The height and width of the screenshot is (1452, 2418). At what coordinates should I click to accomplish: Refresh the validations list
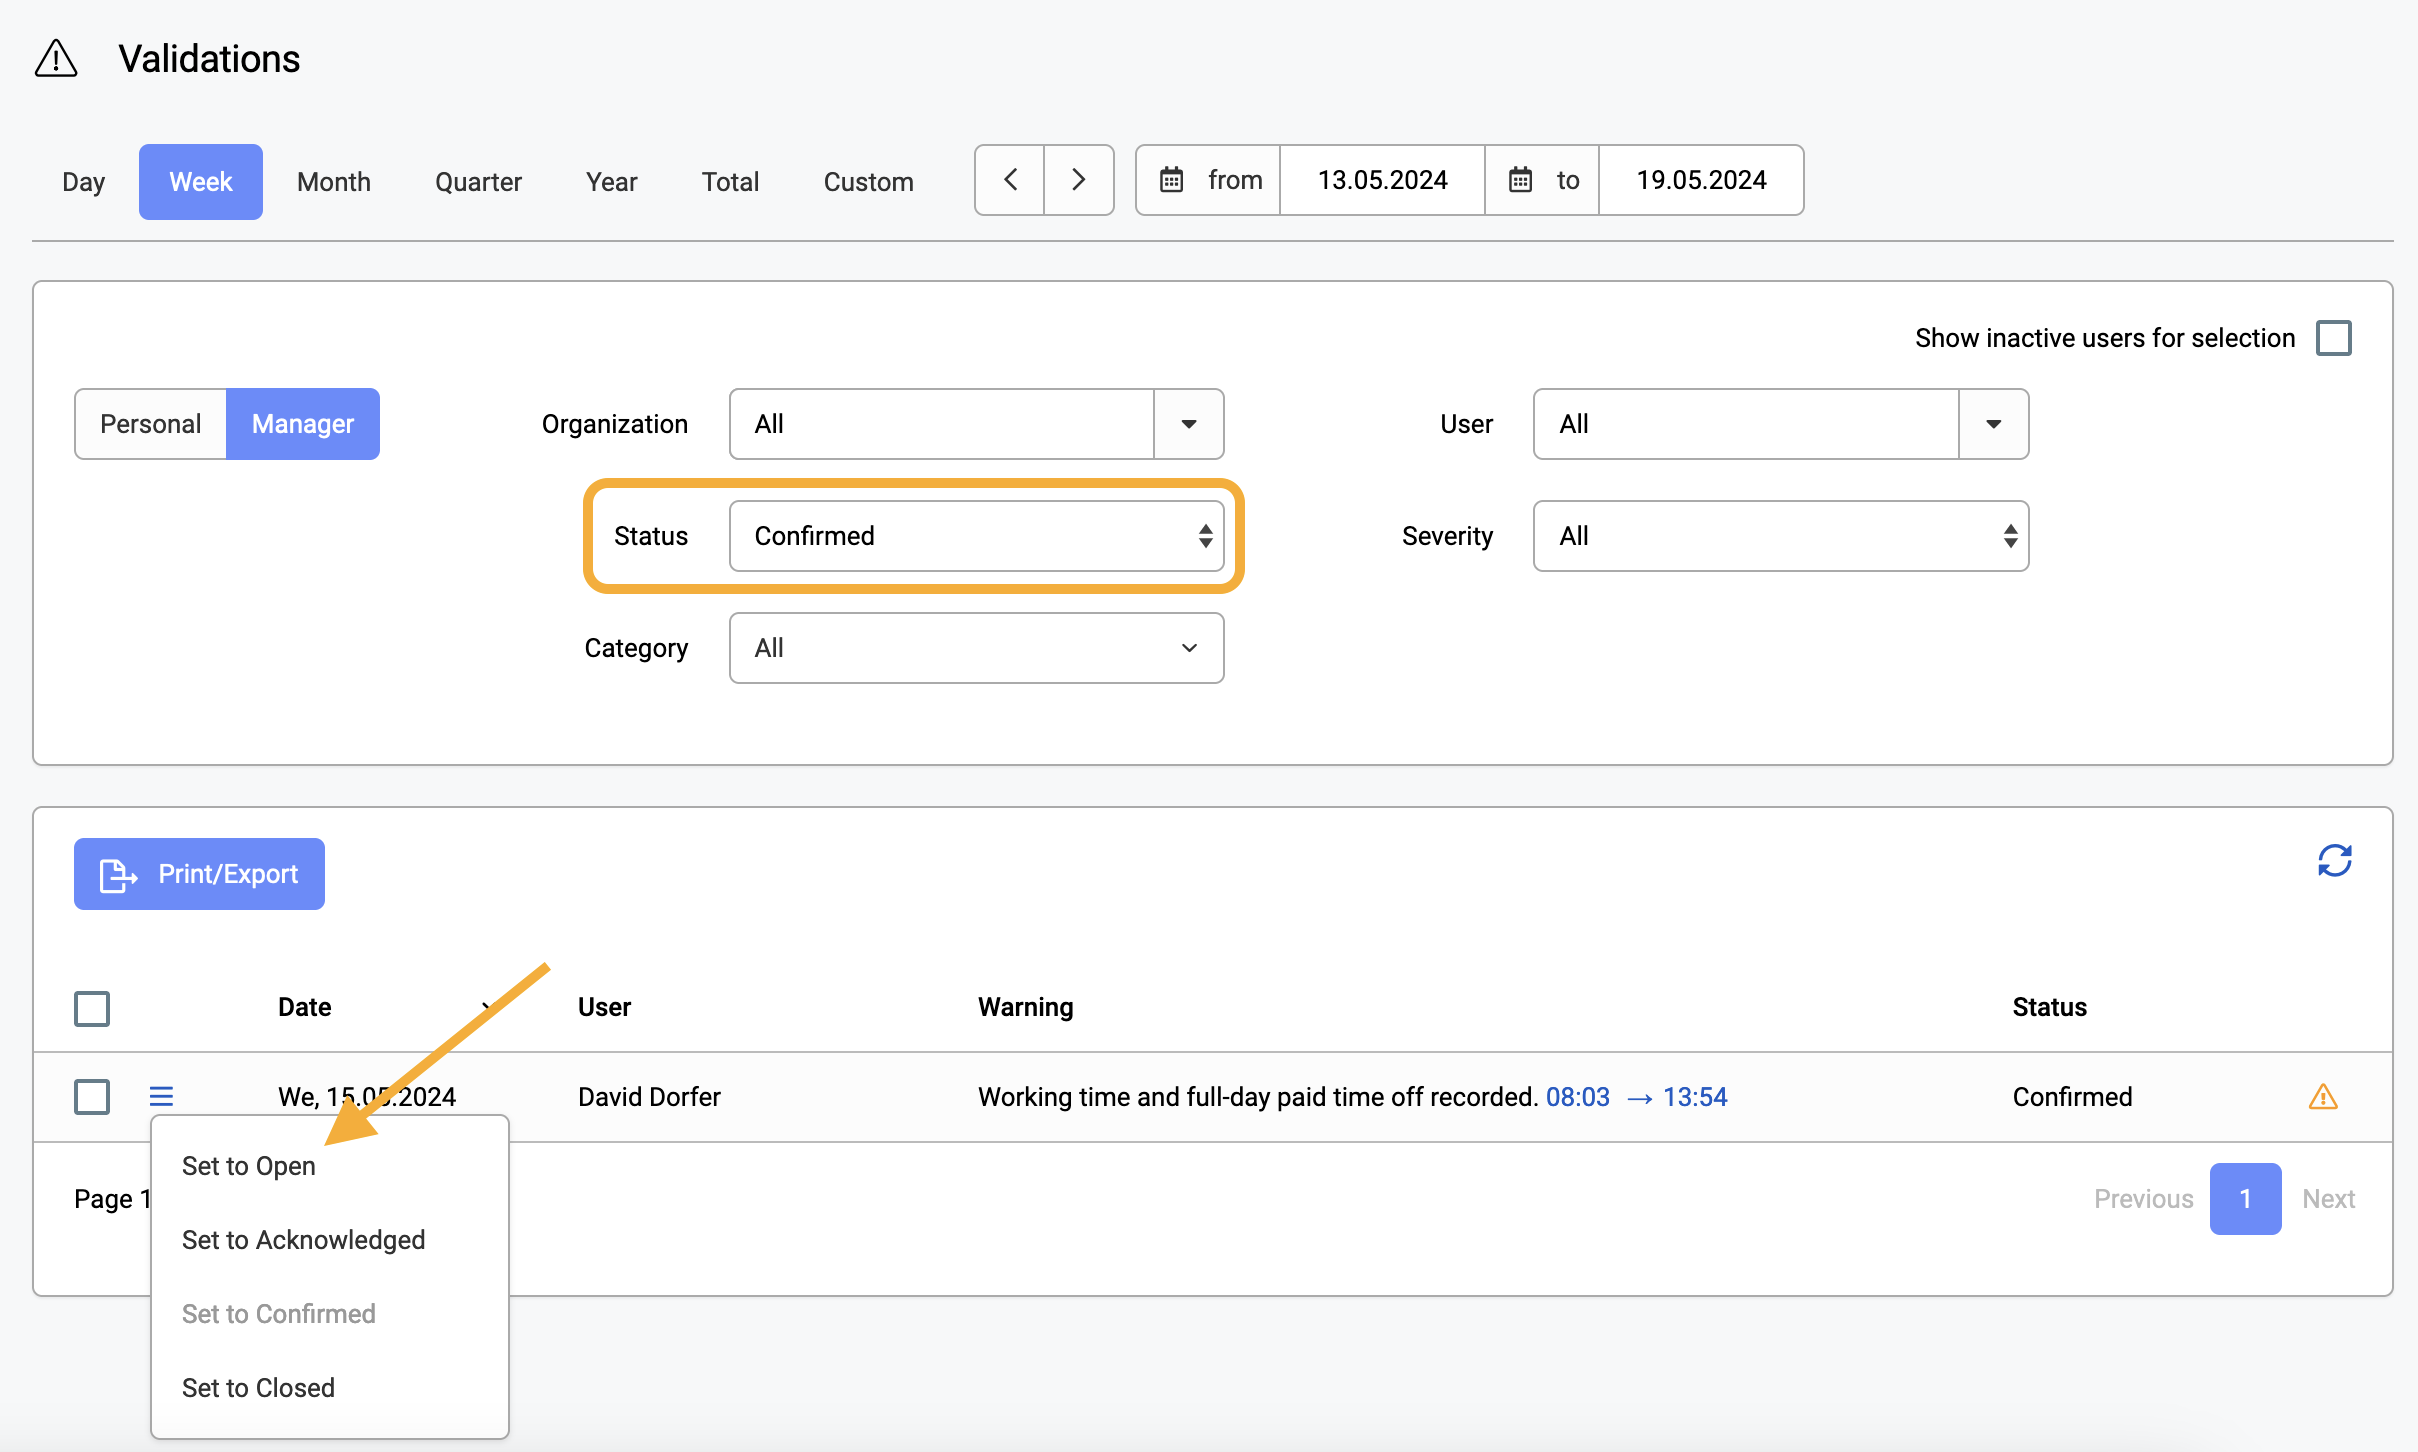coord(2334,860)
